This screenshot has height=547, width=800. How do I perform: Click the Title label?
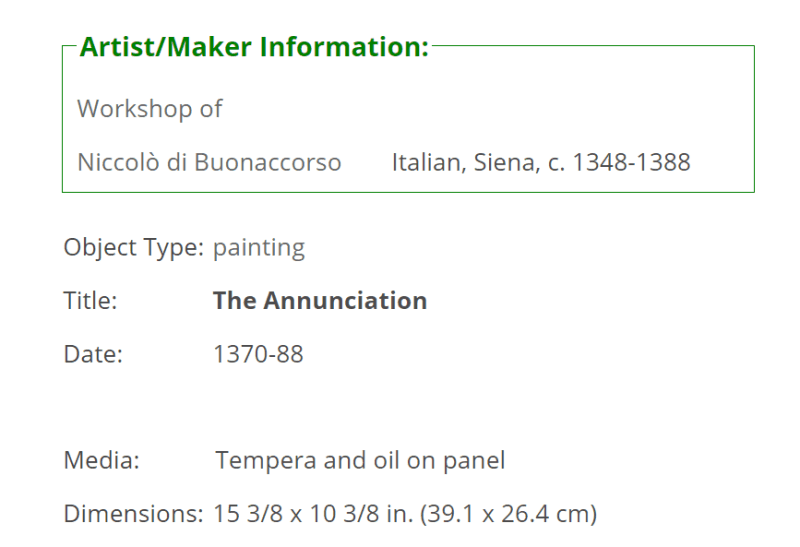90,301
